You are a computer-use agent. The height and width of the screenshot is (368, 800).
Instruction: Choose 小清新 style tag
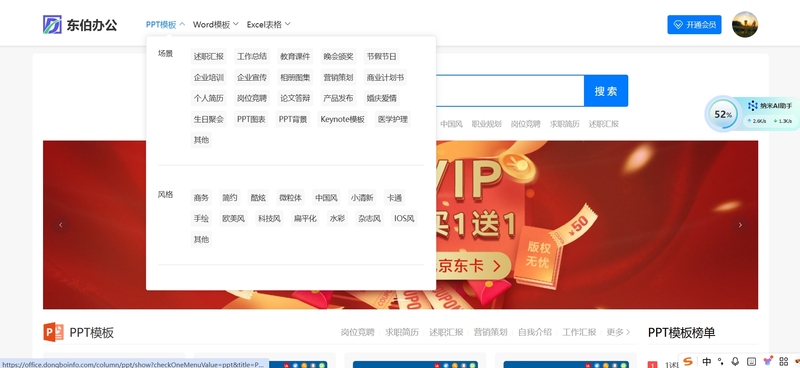coord(362,198)
